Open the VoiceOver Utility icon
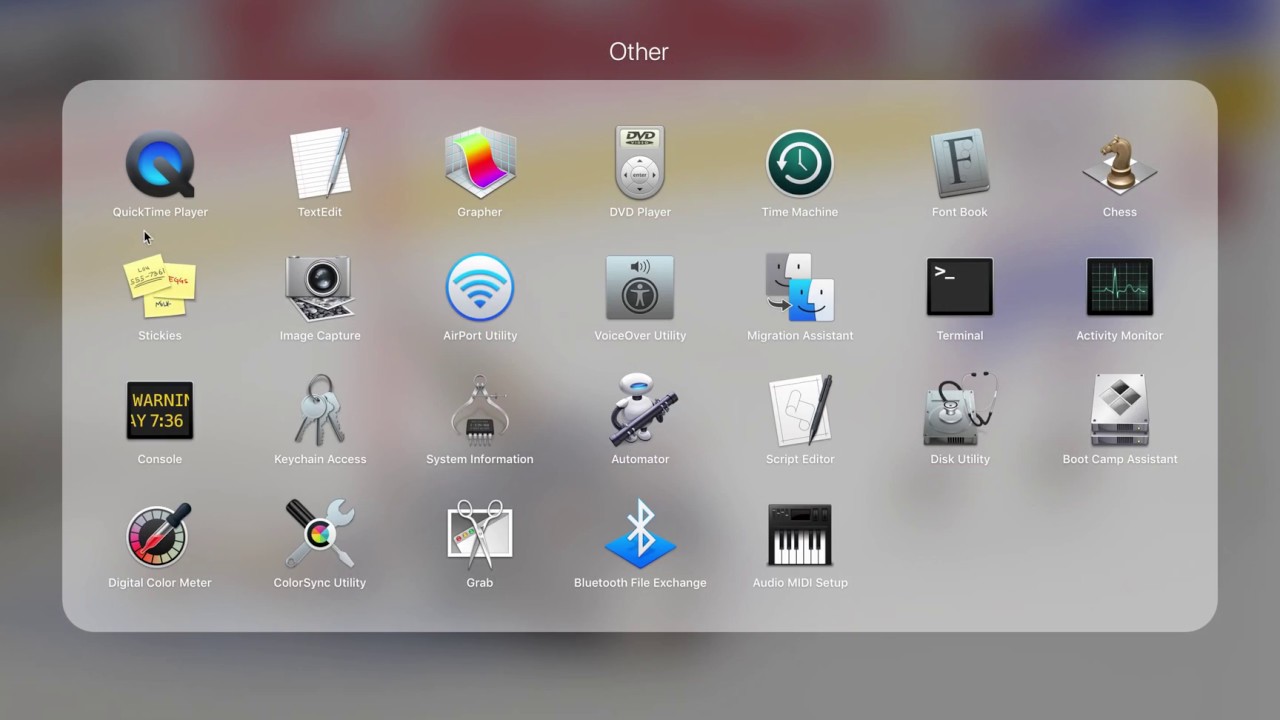 pyautogui.click(x=640, y=288)
